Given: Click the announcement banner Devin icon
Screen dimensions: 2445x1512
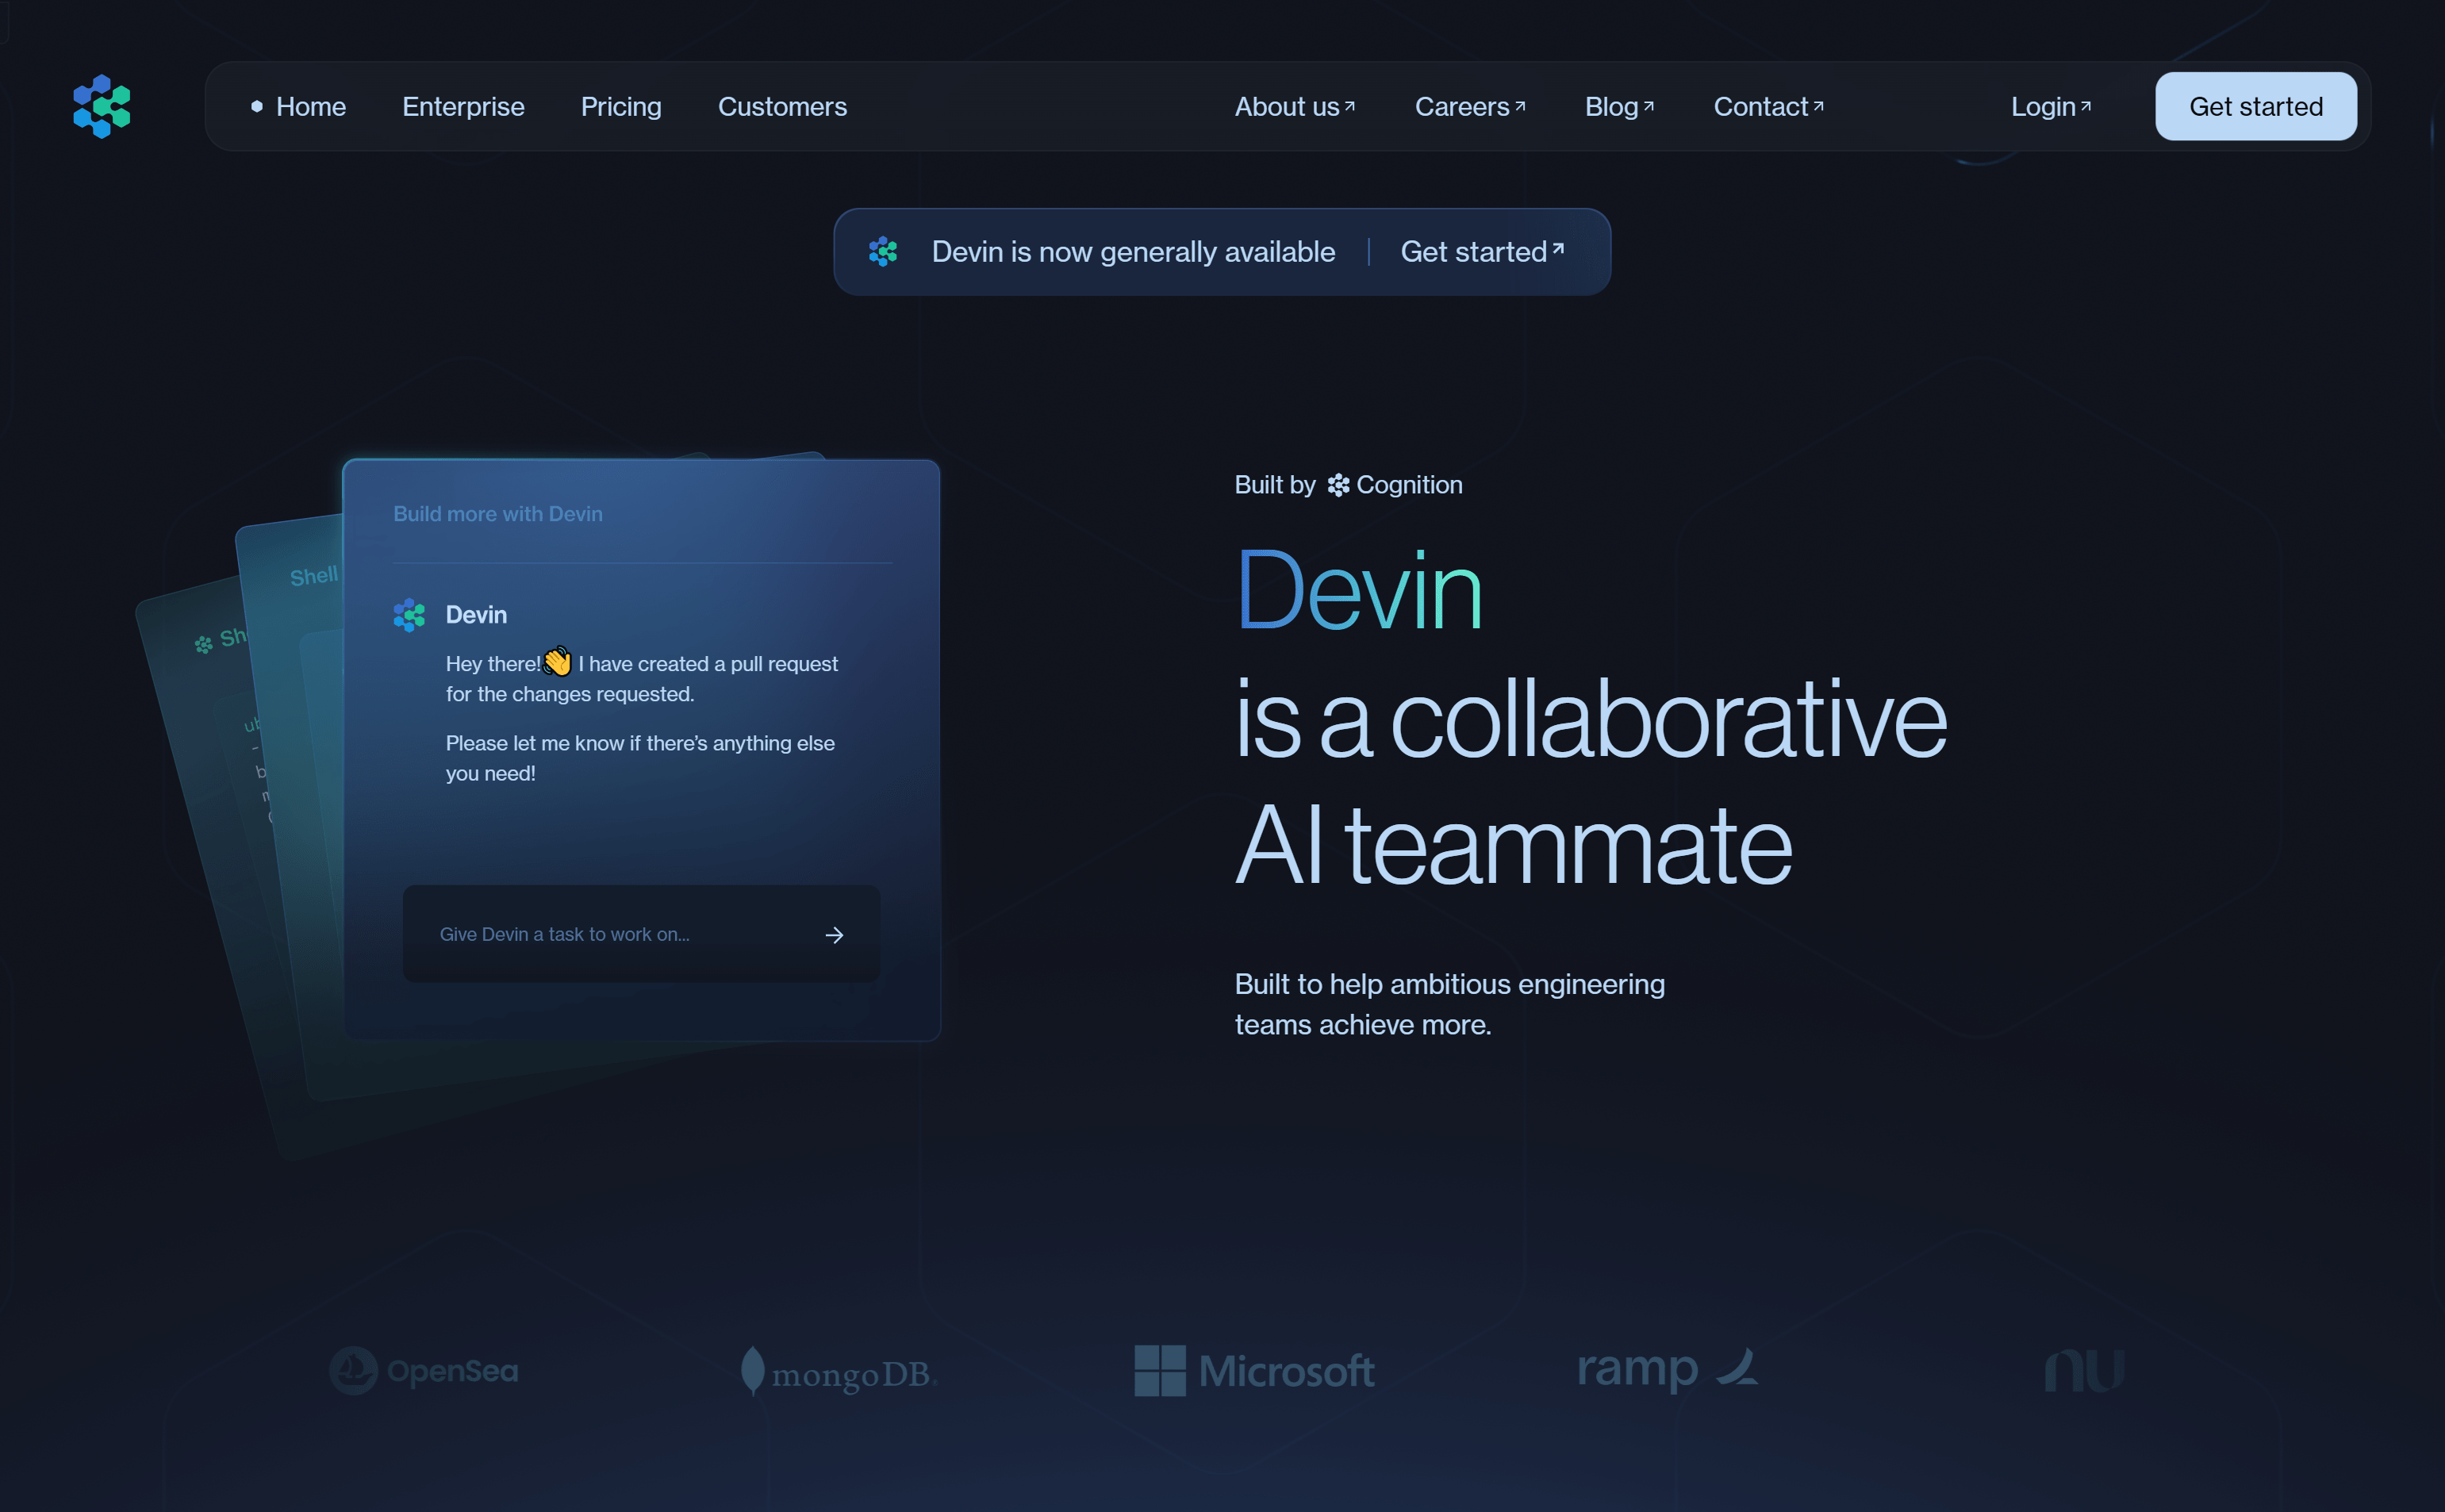Looking at the screenshot, I should point(887,250).
